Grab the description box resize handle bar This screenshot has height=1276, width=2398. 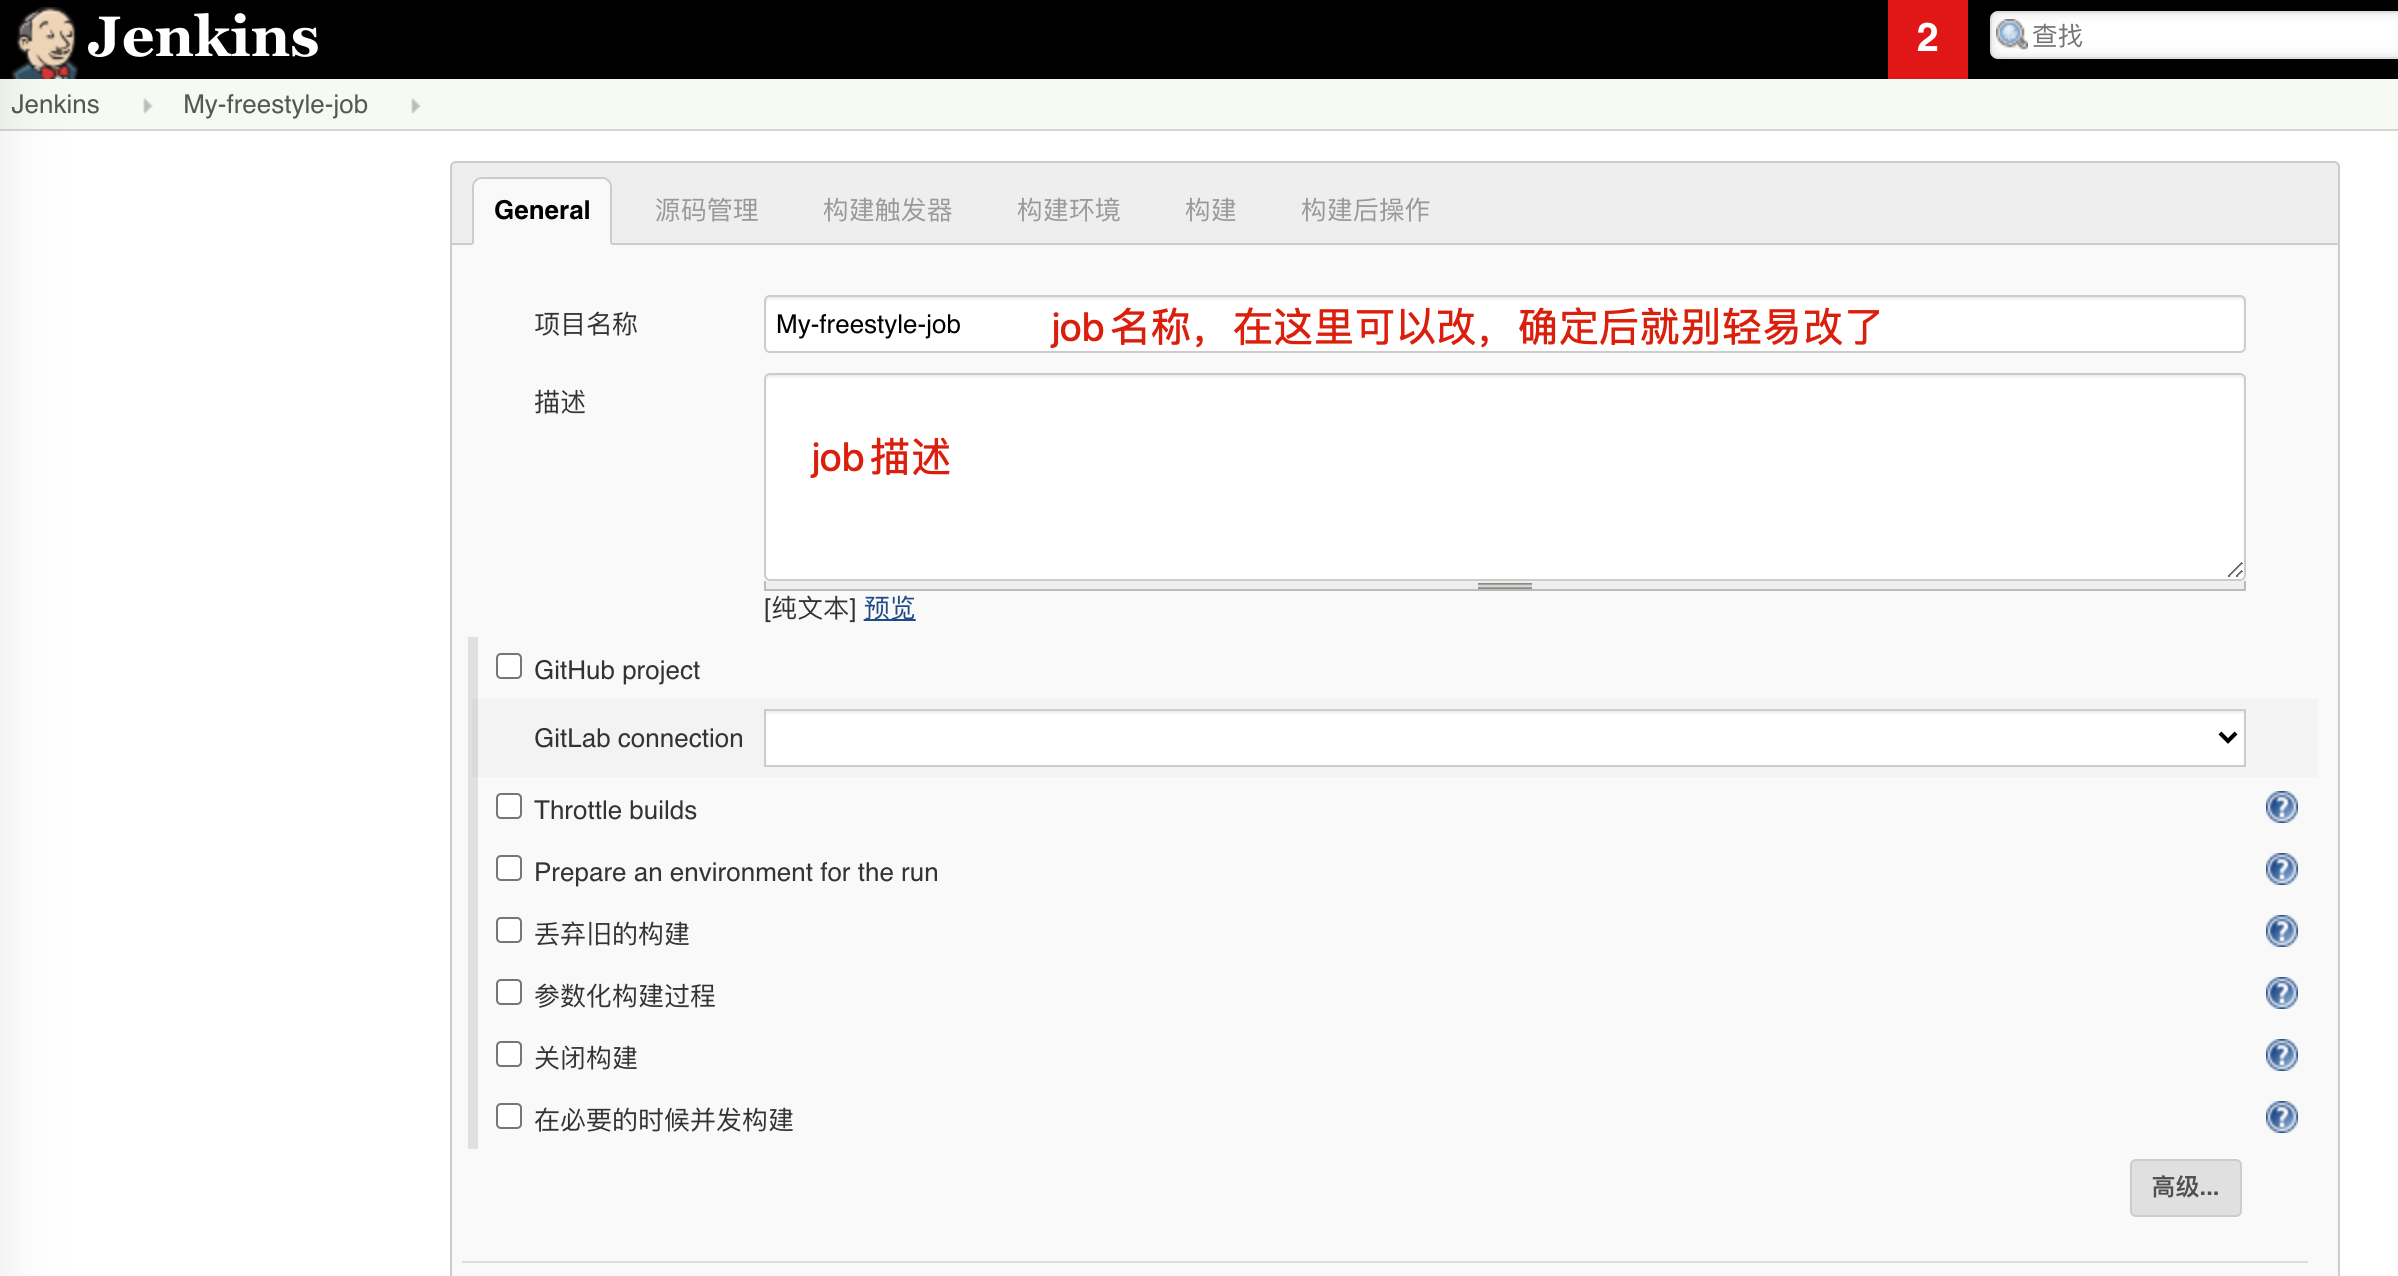[x=1504, y=586]
